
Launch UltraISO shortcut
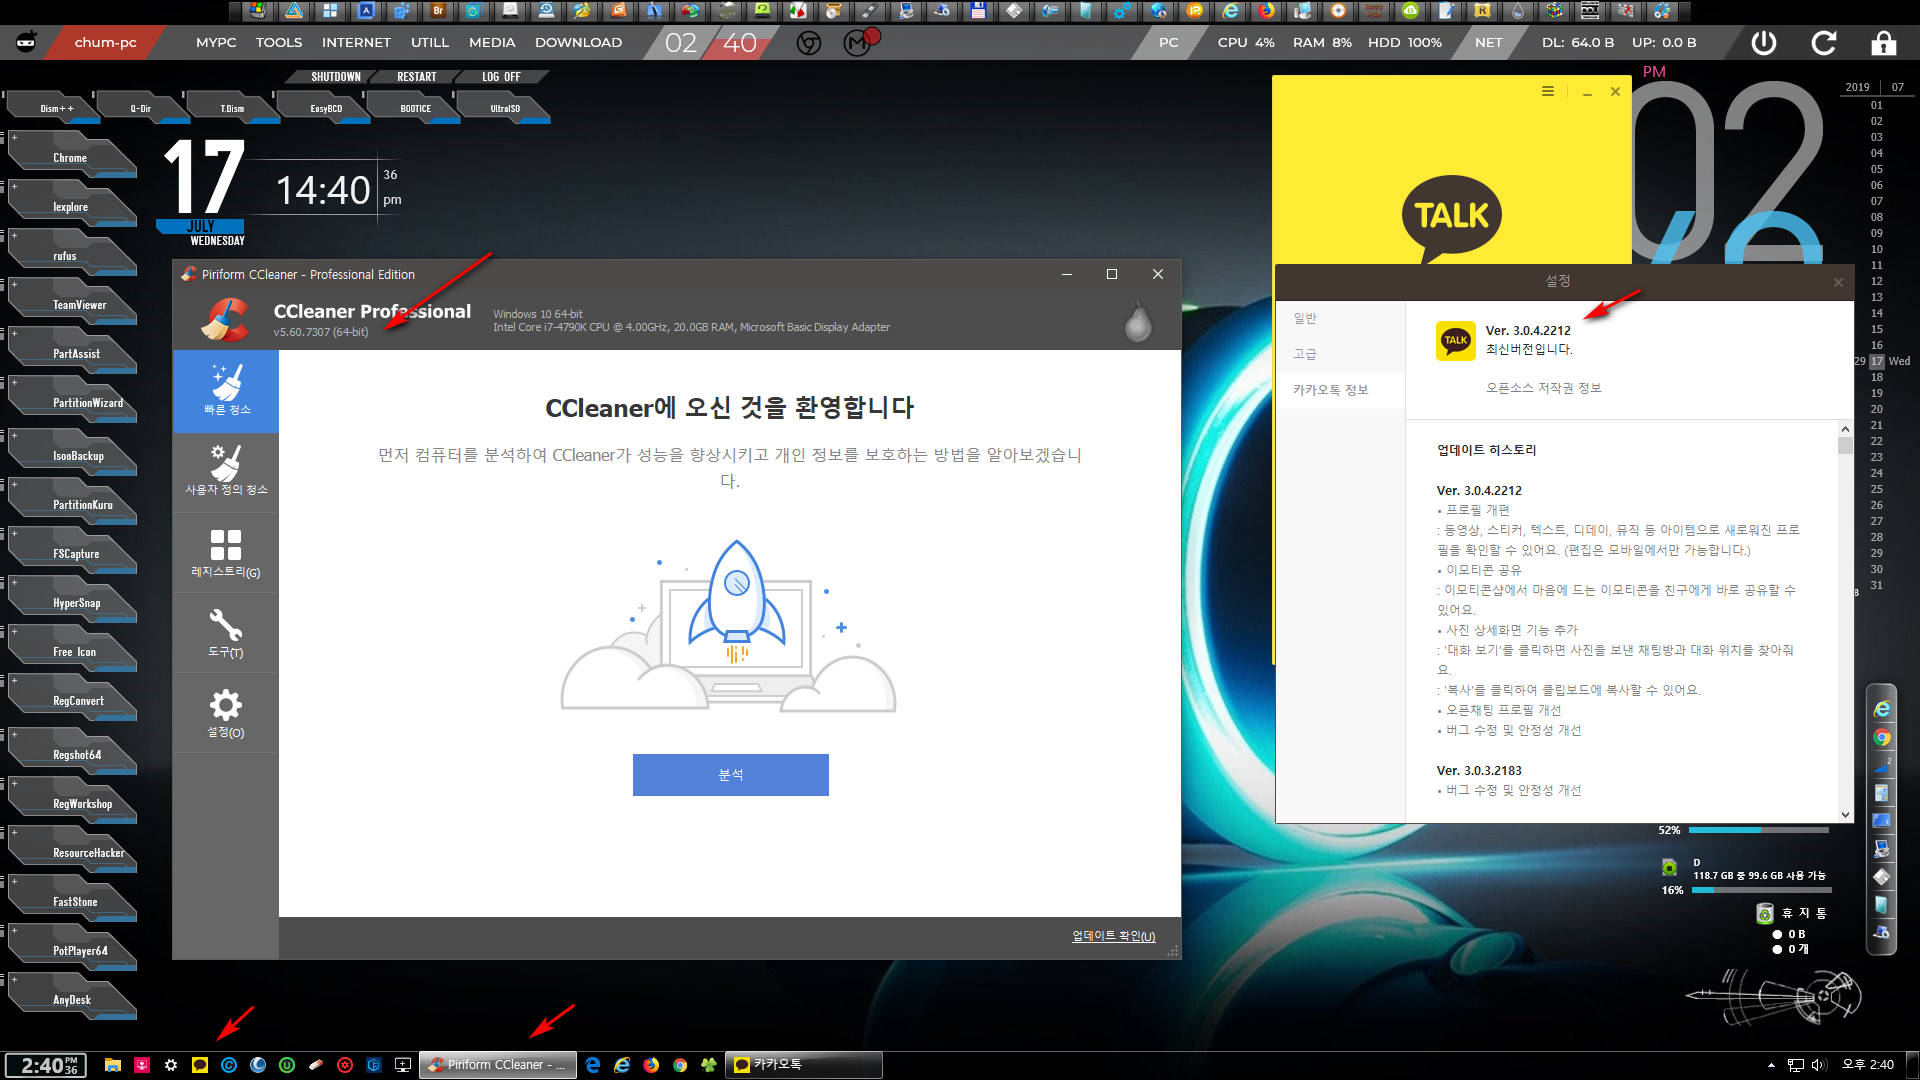point(505,108)
